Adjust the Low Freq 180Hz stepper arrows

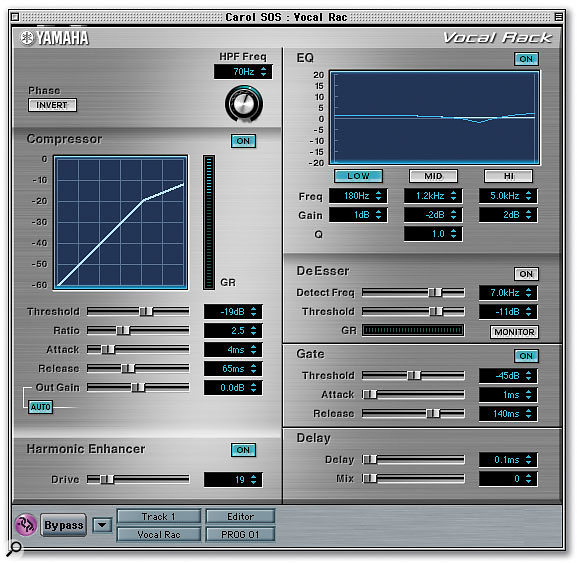pos(378,196)
